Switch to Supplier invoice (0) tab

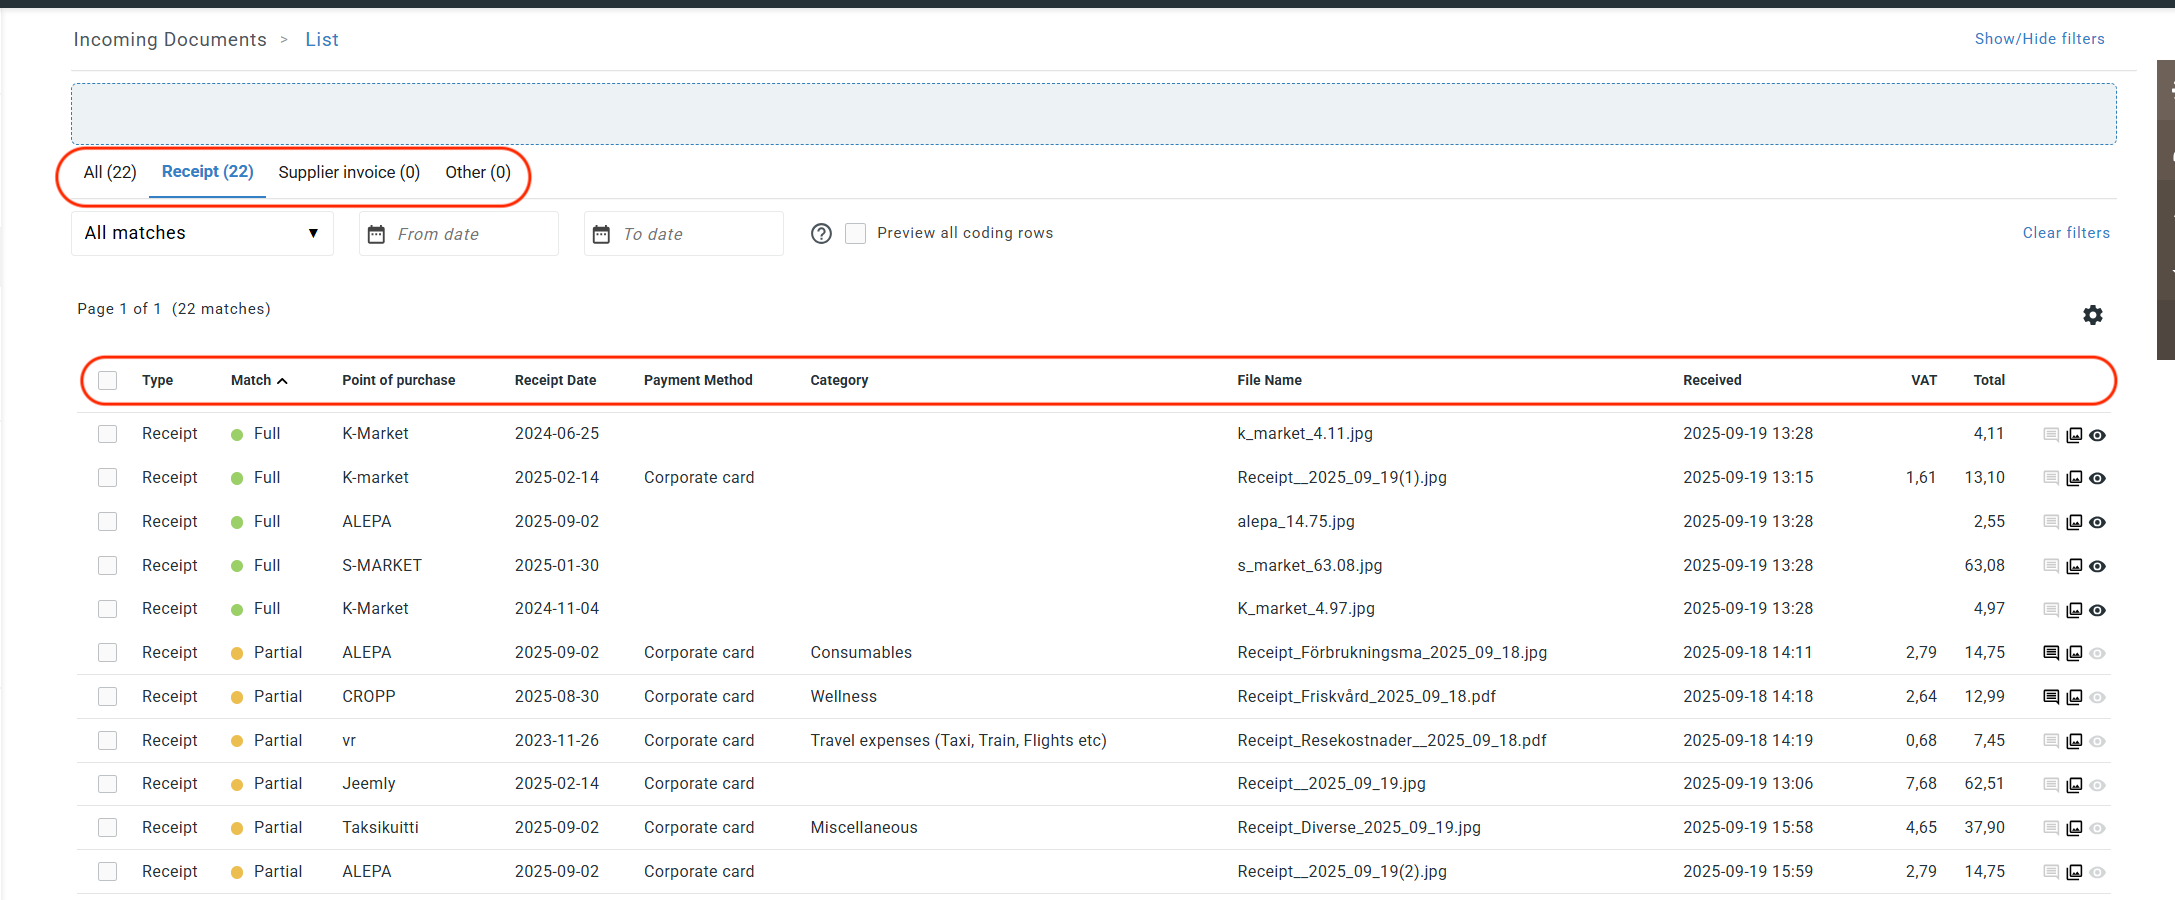point(349,173)
